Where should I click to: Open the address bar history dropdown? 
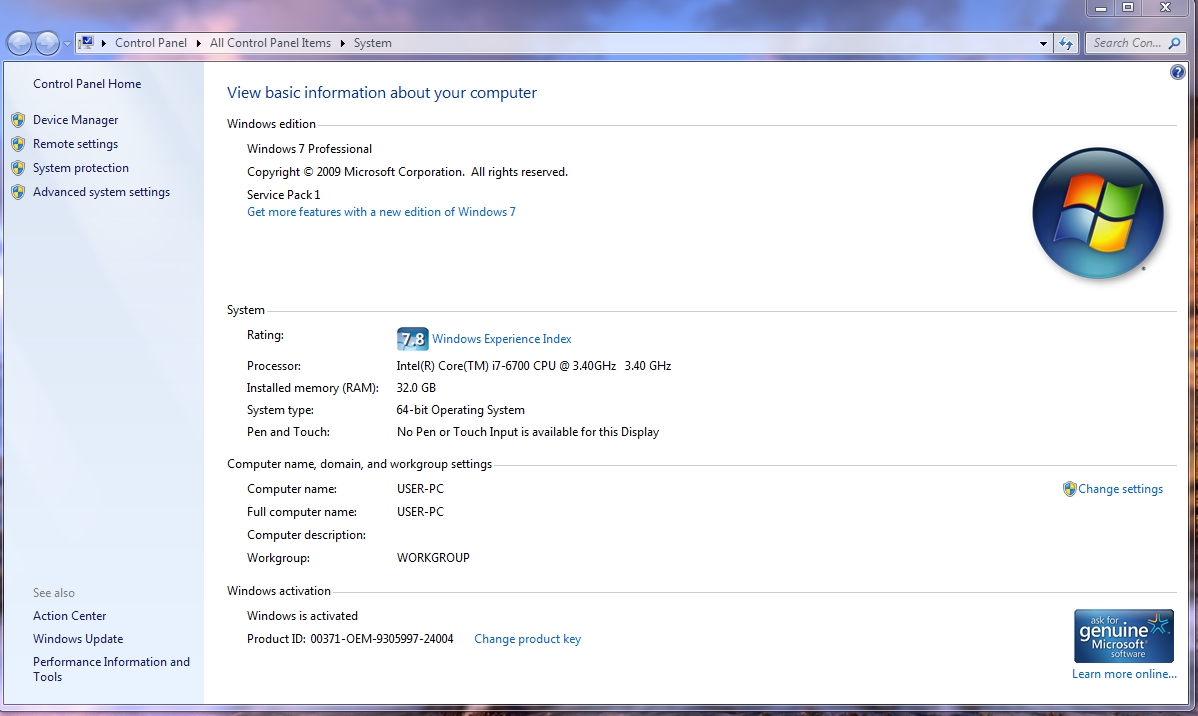pyautogui.click(x=1043, y=44)
